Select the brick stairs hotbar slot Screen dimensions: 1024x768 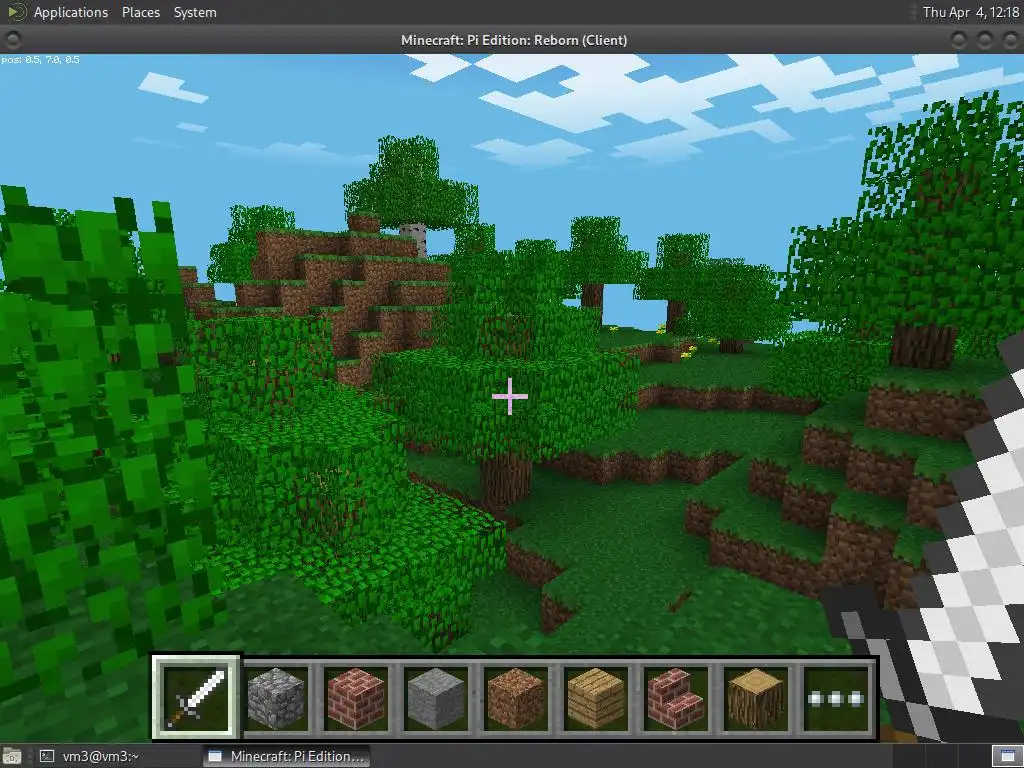675,697
